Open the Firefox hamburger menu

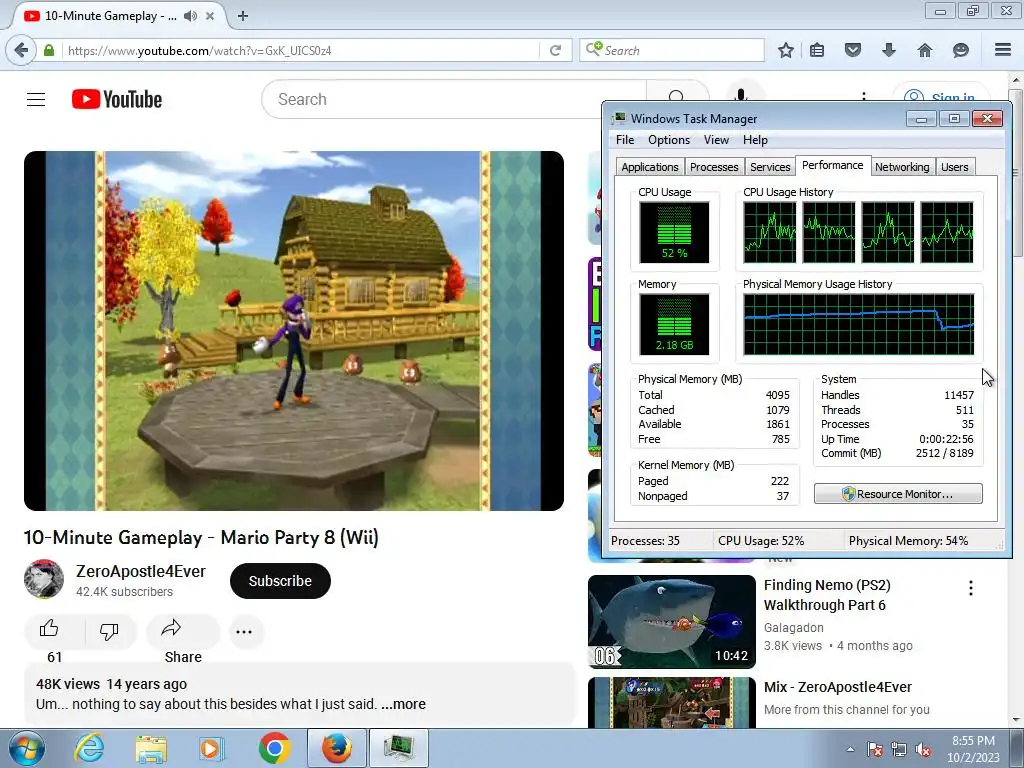1003,50
